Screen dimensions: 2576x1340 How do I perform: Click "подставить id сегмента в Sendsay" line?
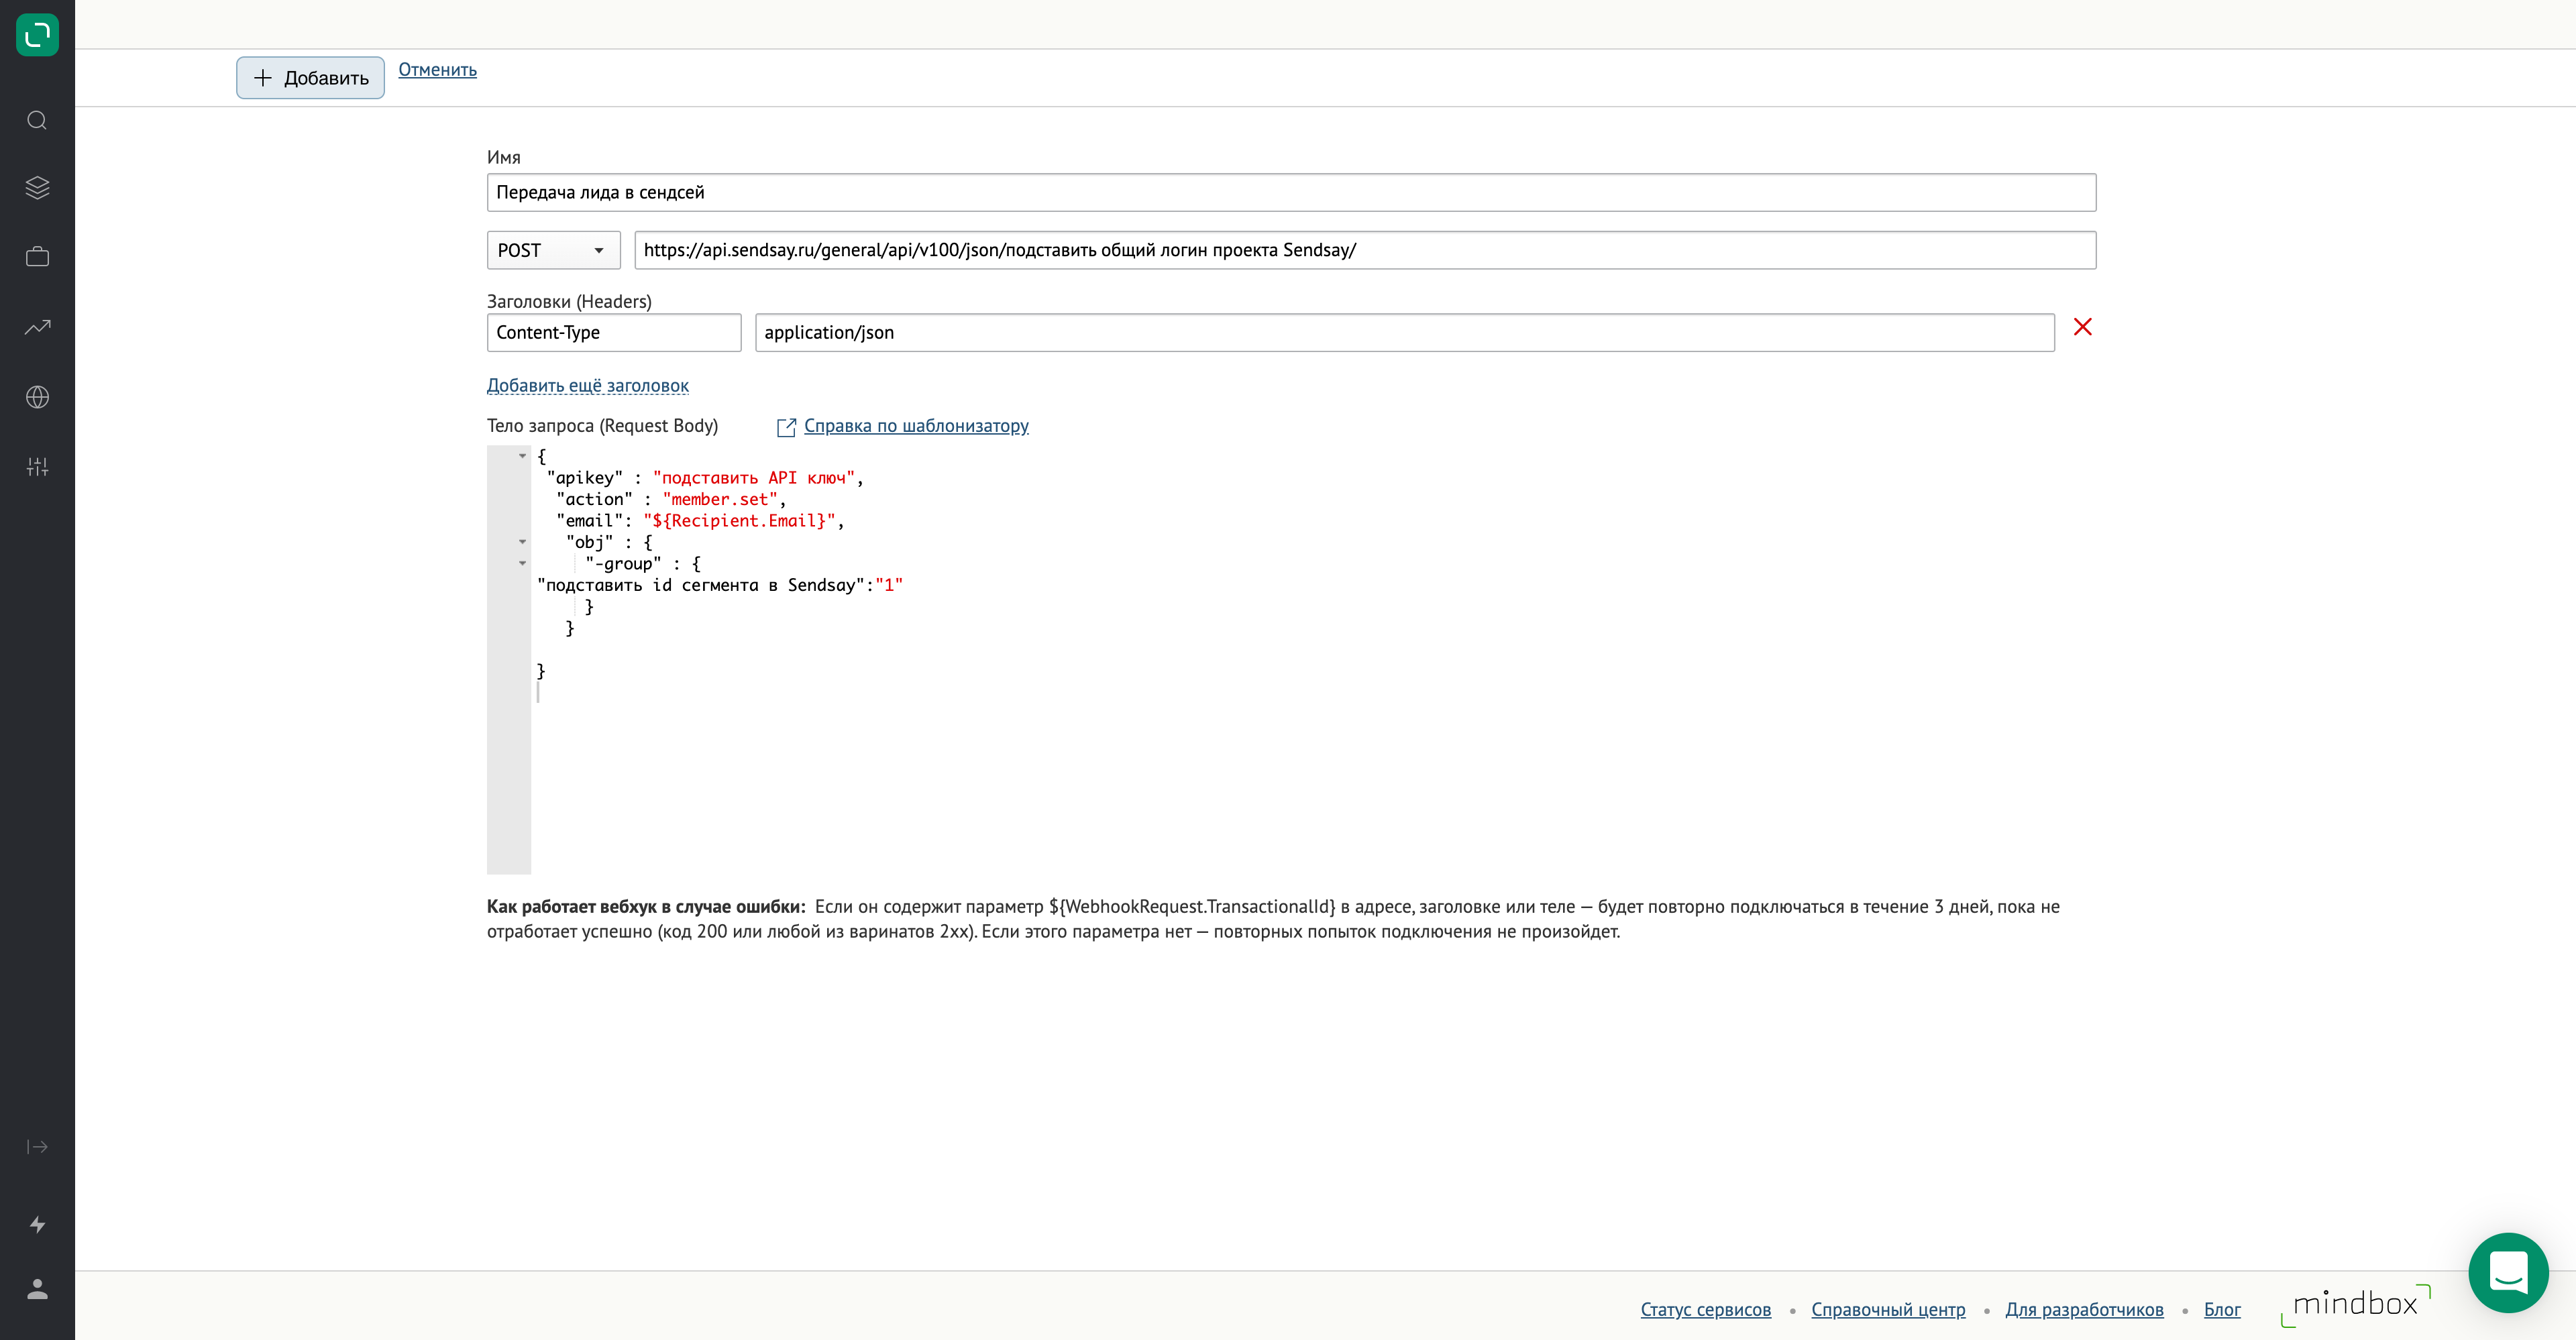click(x=720, y=585)
